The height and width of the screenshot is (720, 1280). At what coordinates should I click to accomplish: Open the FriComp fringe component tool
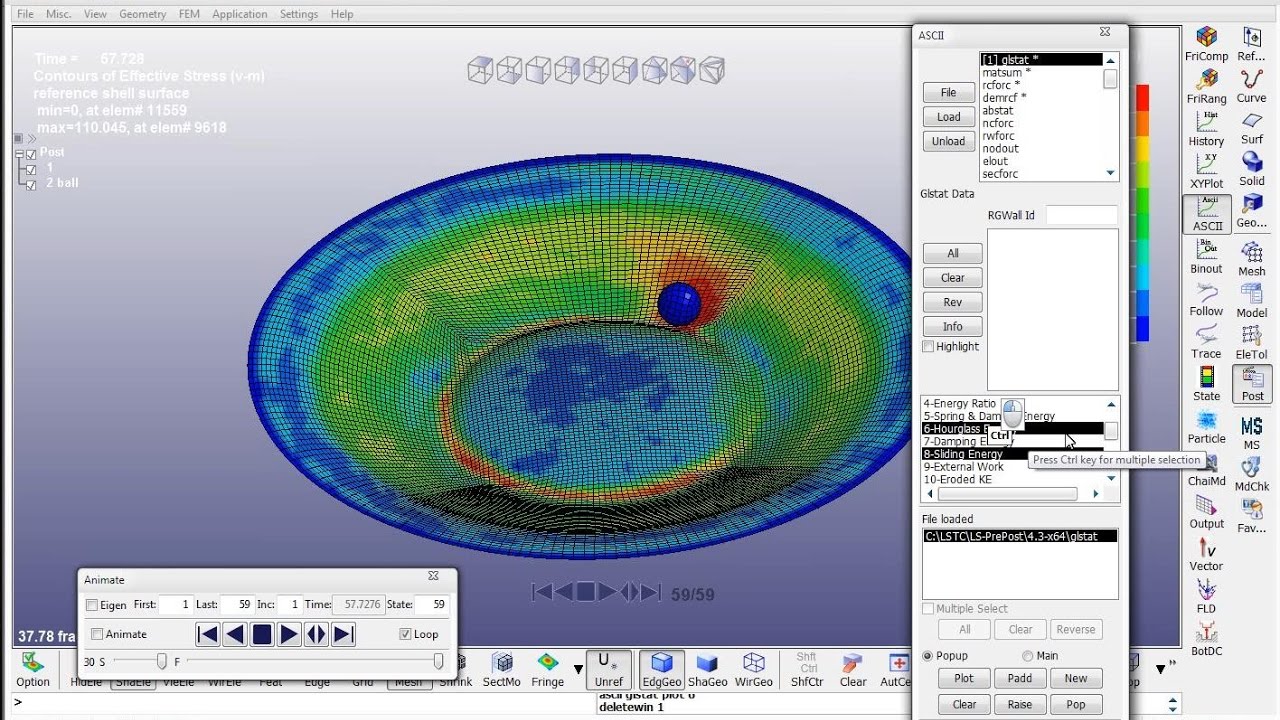pos(1207,45)
